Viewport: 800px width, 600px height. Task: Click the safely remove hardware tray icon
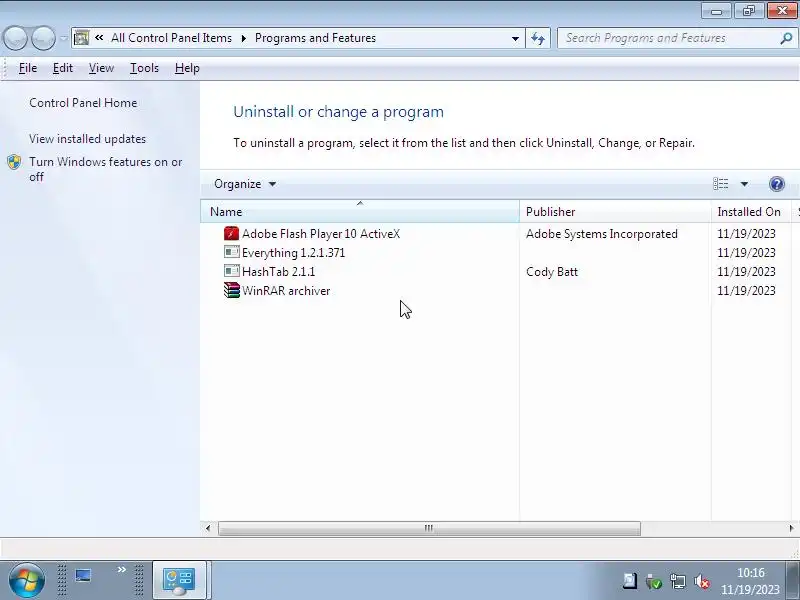654,581
